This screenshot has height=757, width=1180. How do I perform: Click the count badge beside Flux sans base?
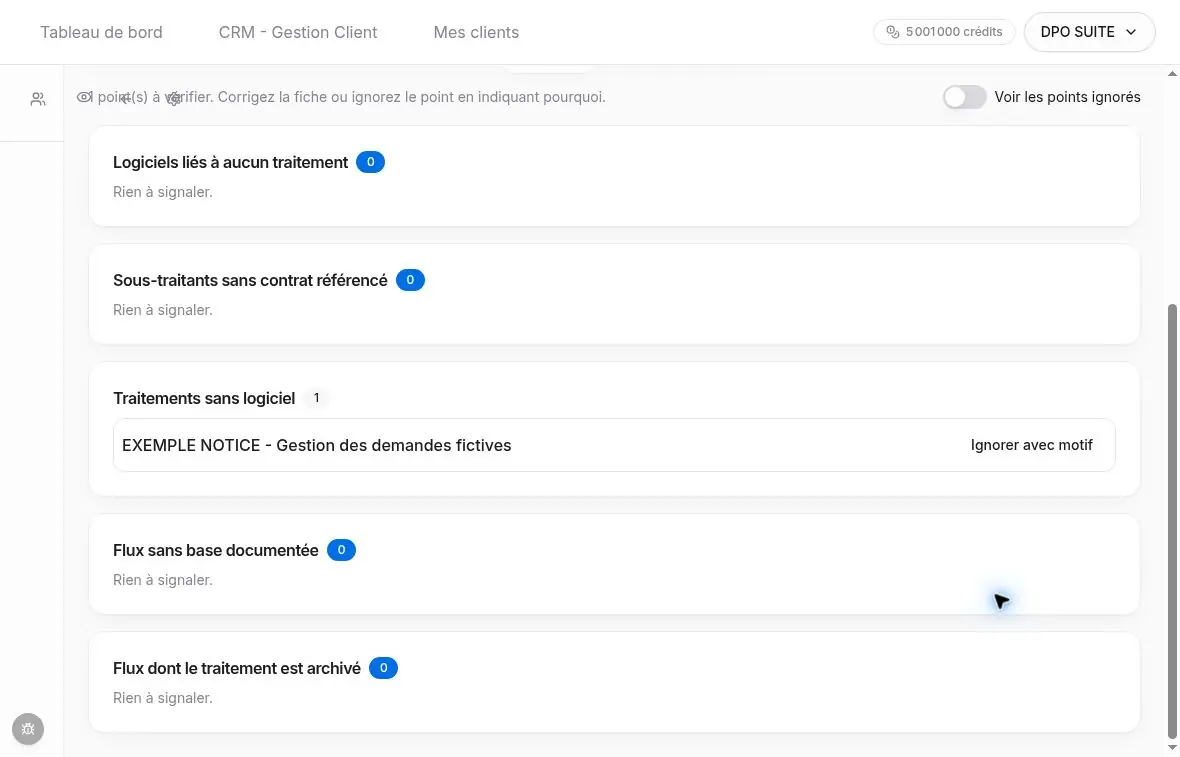341,550
